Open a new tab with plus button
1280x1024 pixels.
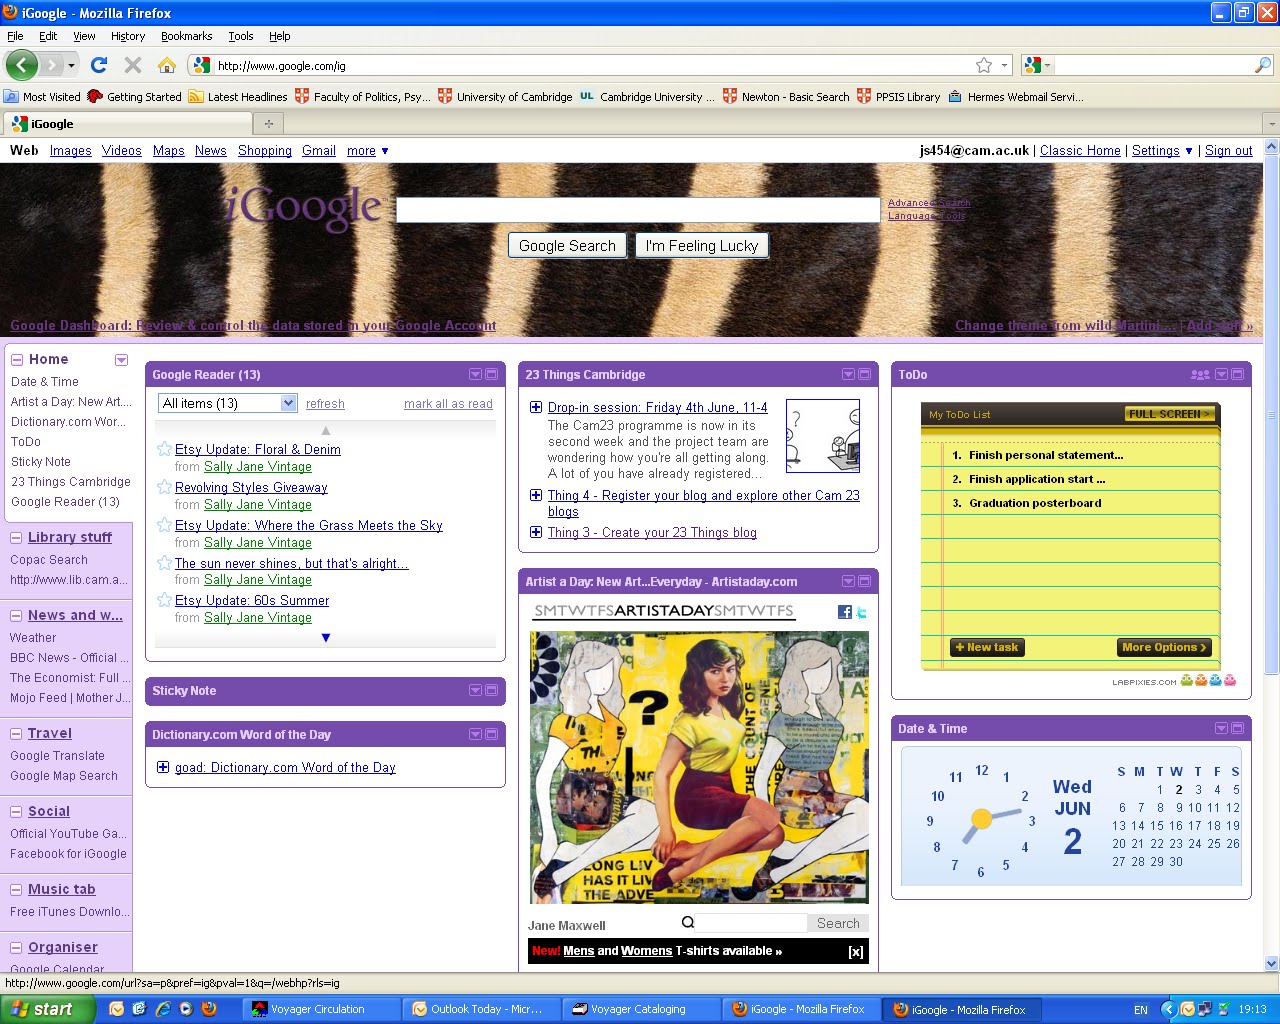point(268,124)
